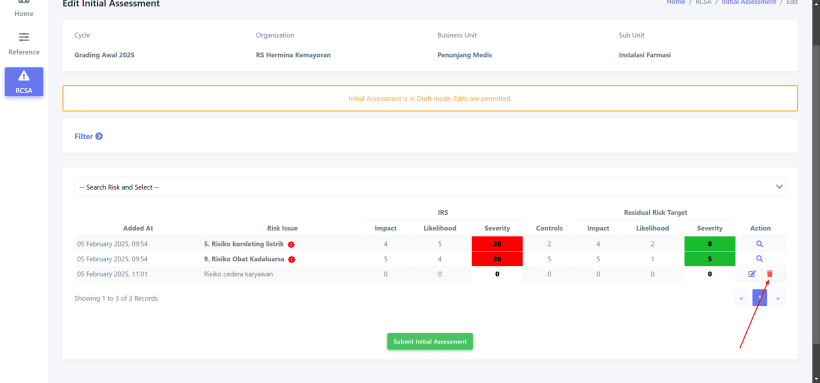Click the Edit Initial Assessment page title
Screen dimensions: 820x383
point(111,4)
